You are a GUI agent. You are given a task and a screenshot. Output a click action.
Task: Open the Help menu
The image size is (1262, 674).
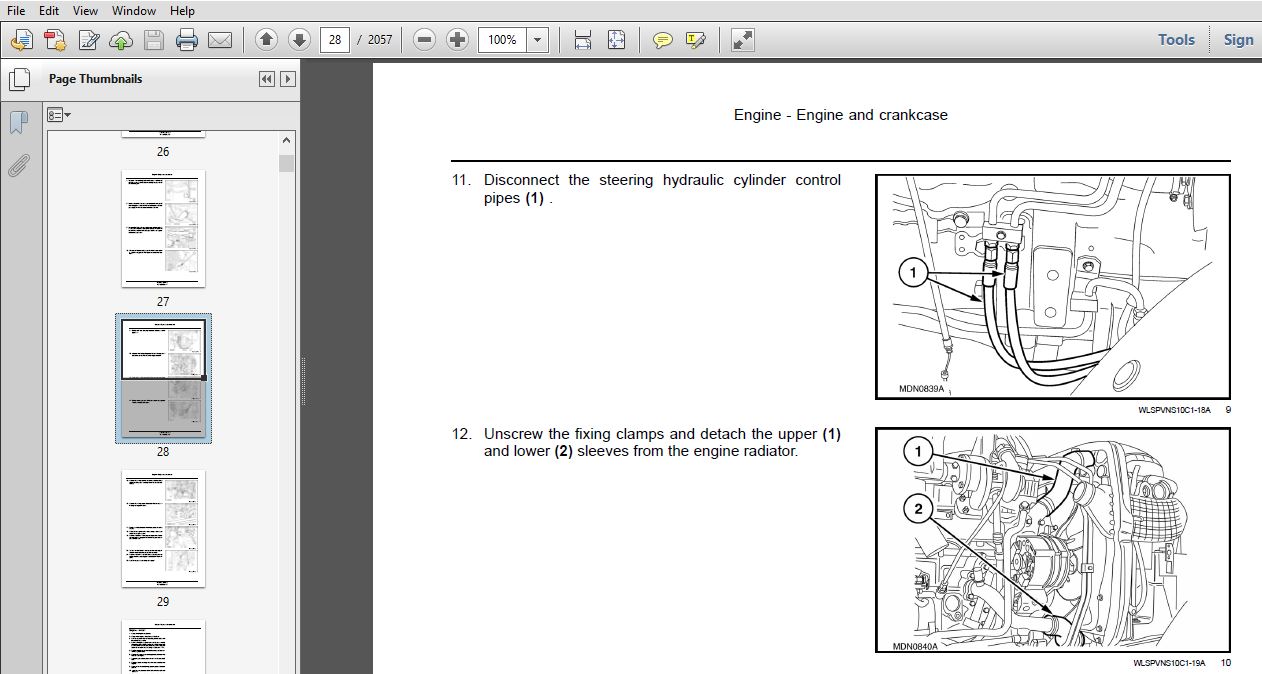(x=182, y=10)
